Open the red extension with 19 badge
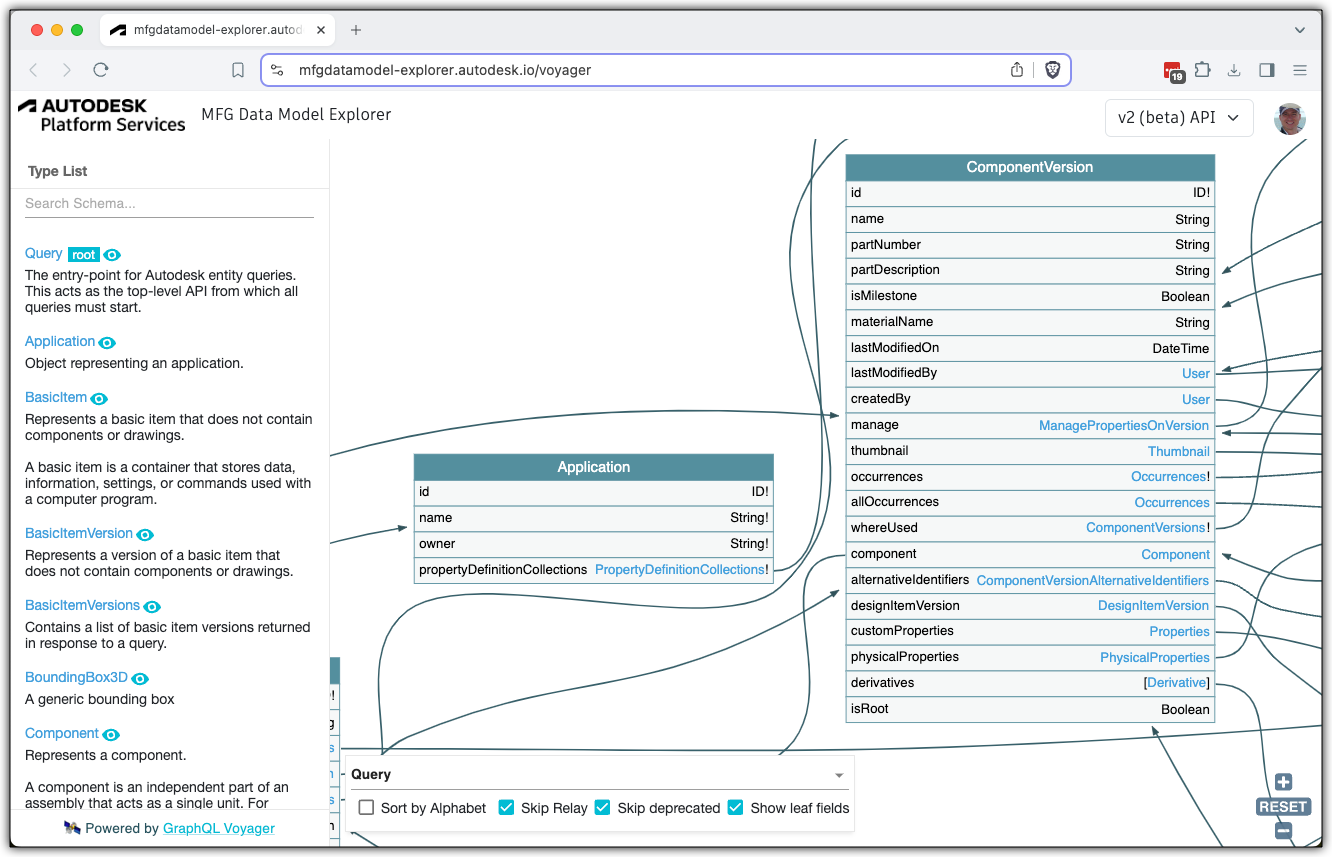The height and width of the screenshot is (857, 1332). 1174,71
